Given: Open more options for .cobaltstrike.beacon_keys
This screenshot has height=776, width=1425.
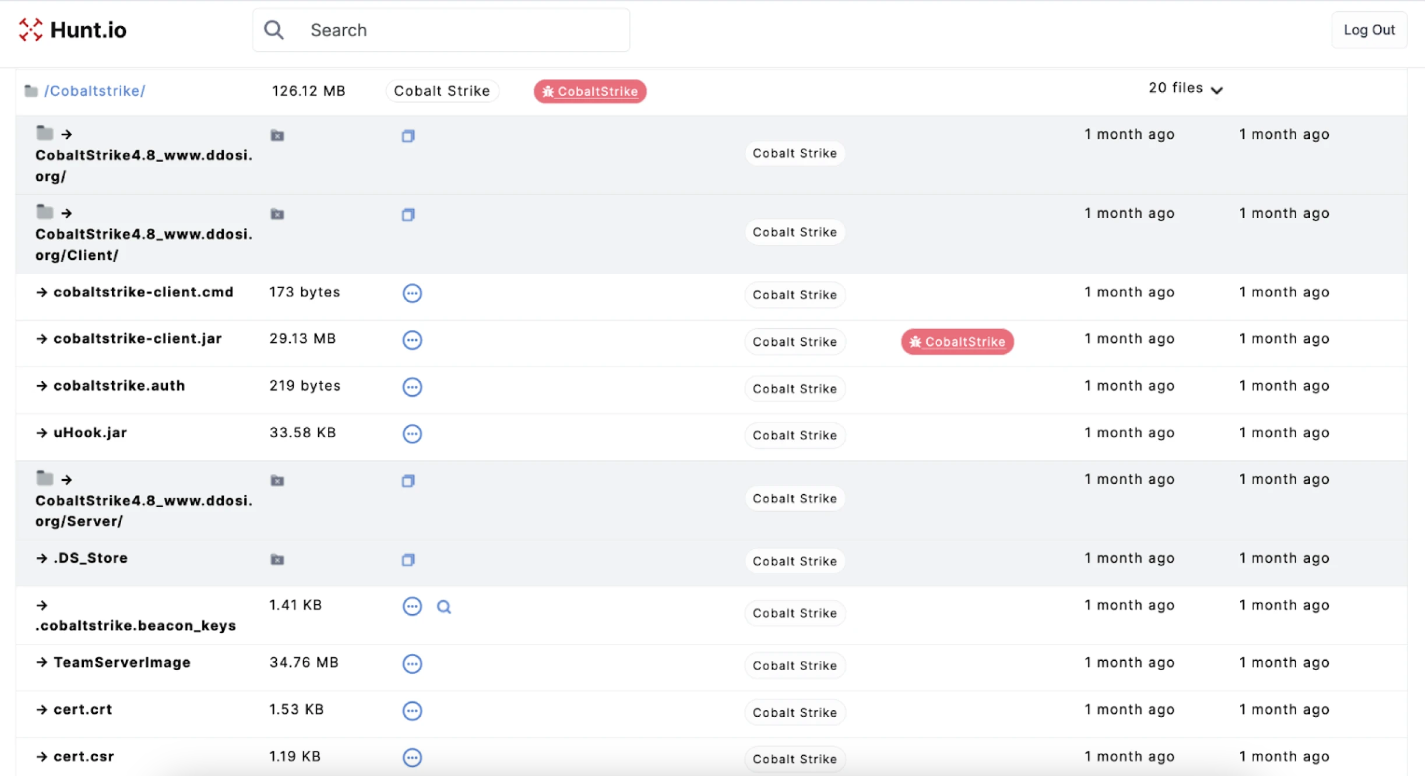Looking at the screenshot, I should tap(412, 606).
